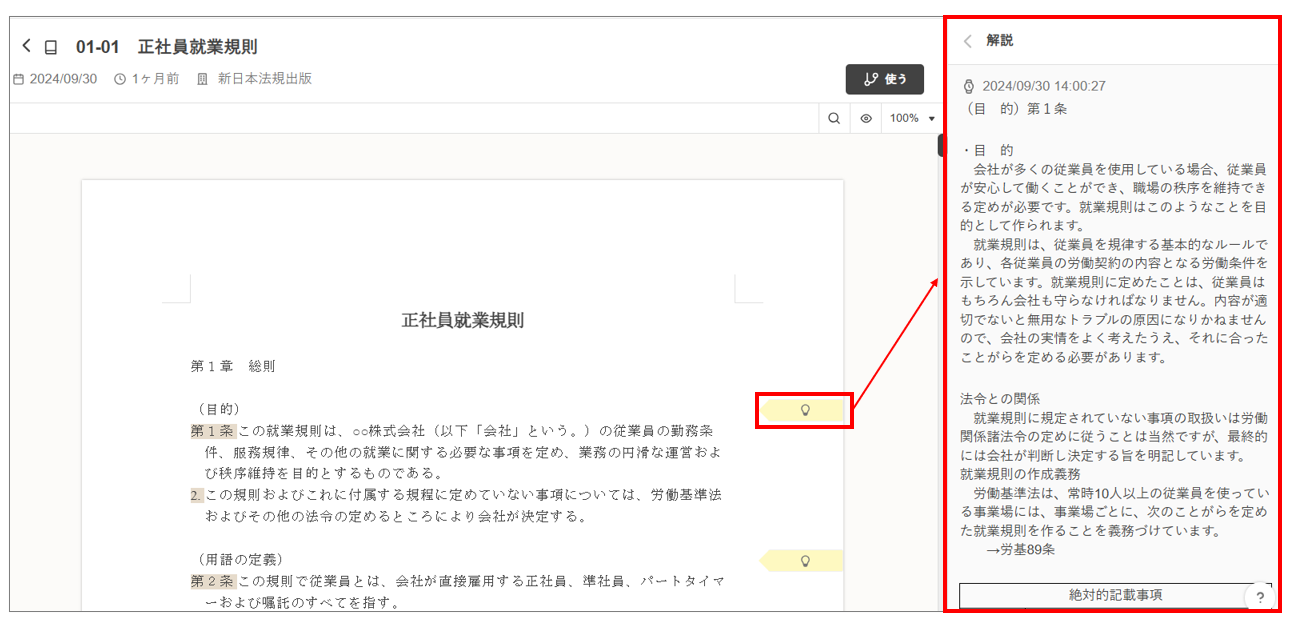
Task: Click the building icon beside 新日本法規出版
Action: (x=202, y=79)
